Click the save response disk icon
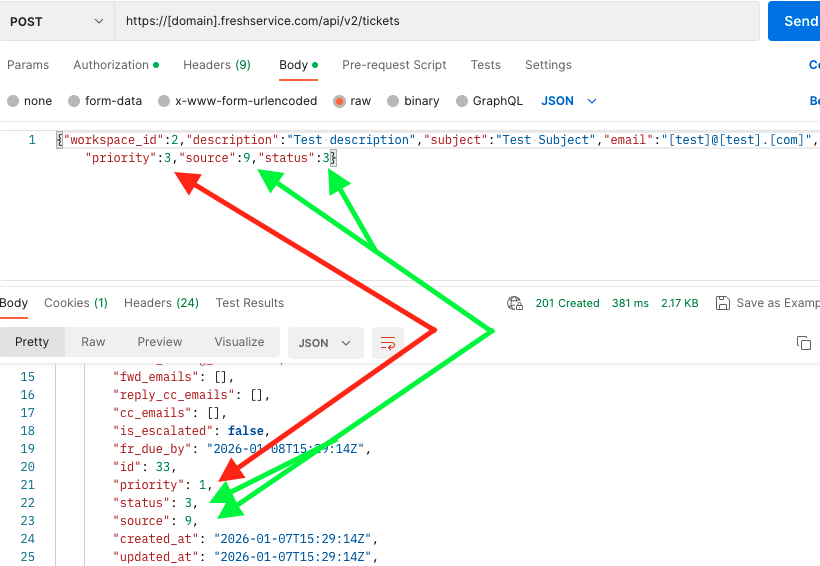Viewport: 820px width, 566px height. pyautogui.click(x=723, y=303)
